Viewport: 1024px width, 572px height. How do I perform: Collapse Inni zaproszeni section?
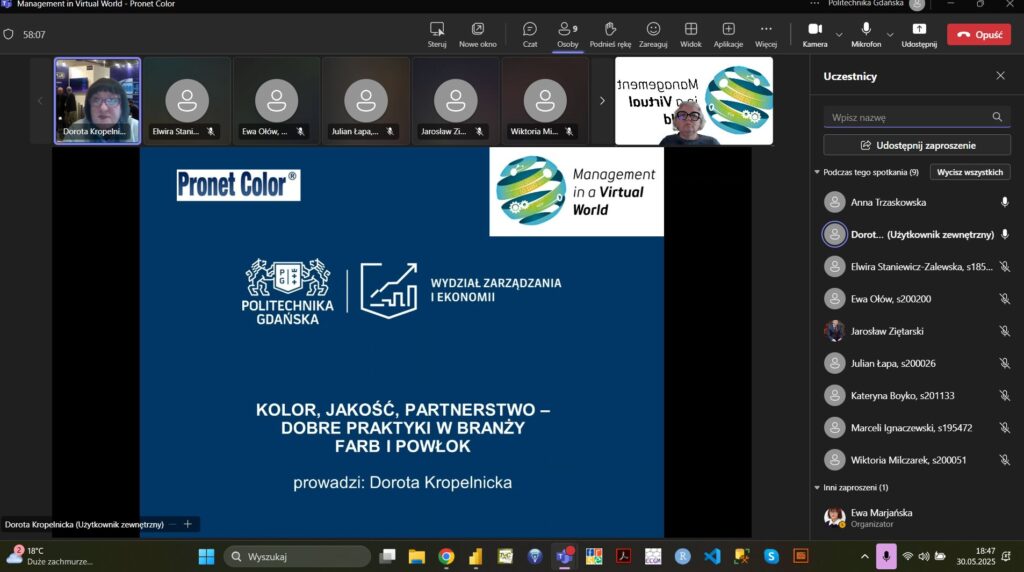click(x=817, y=488)
